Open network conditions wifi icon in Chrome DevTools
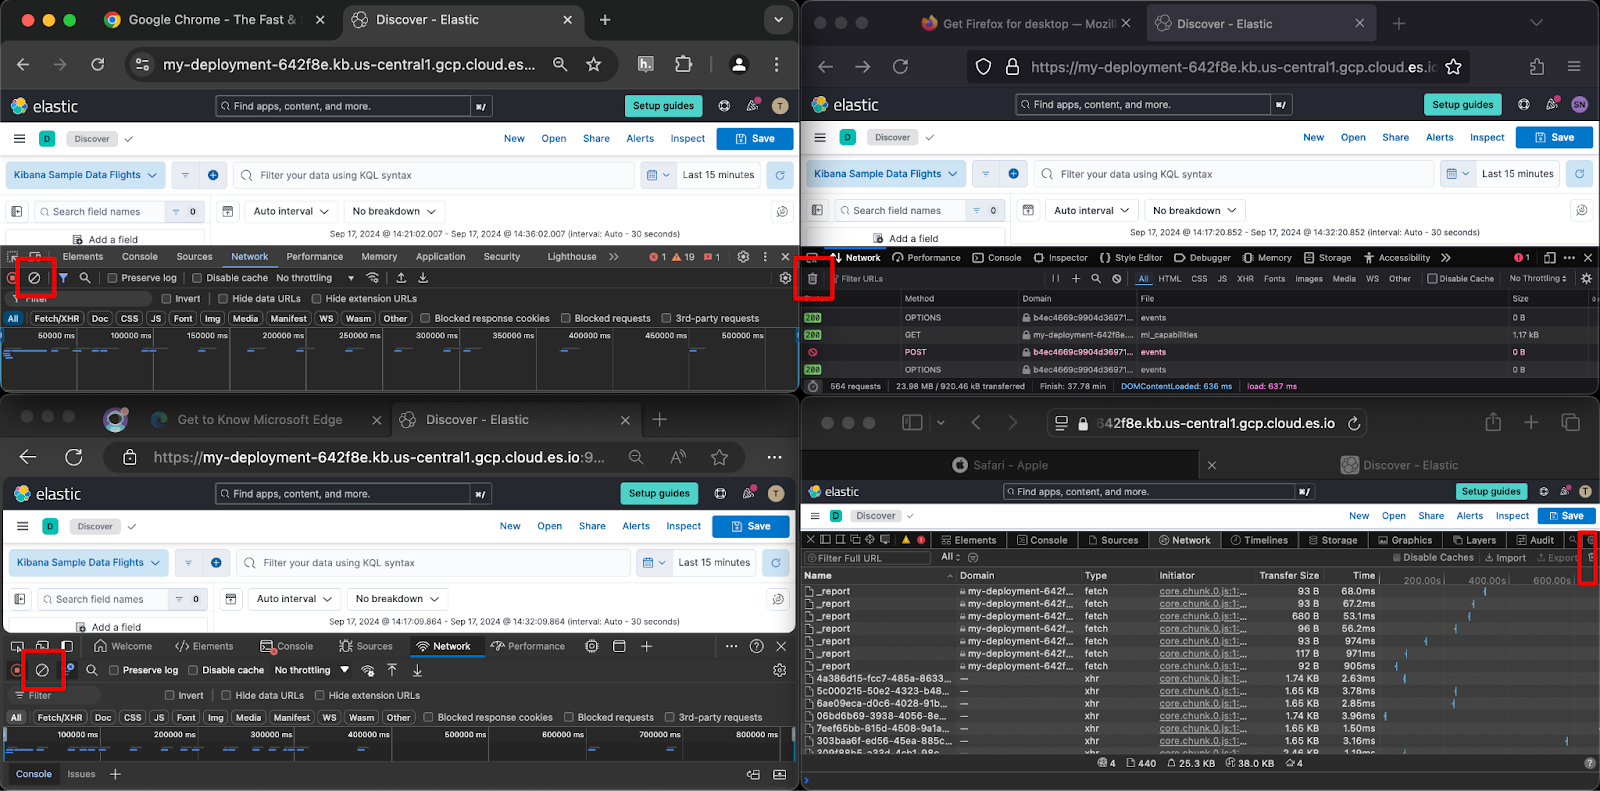1600x791 pixels. click(373, 278)
